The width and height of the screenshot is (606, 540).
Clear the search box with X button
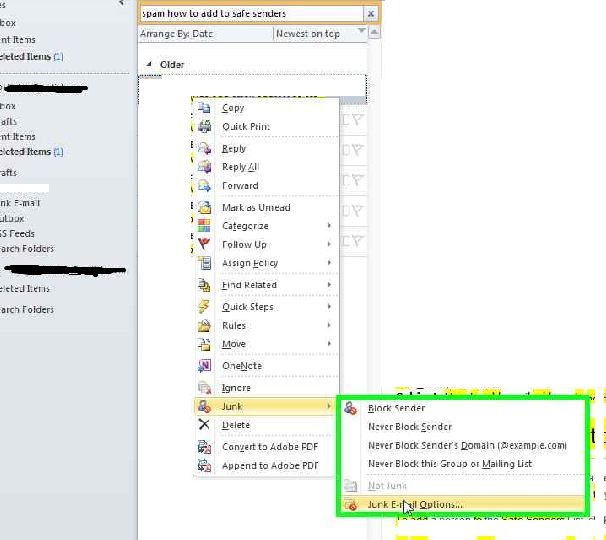tap(371, 14)
